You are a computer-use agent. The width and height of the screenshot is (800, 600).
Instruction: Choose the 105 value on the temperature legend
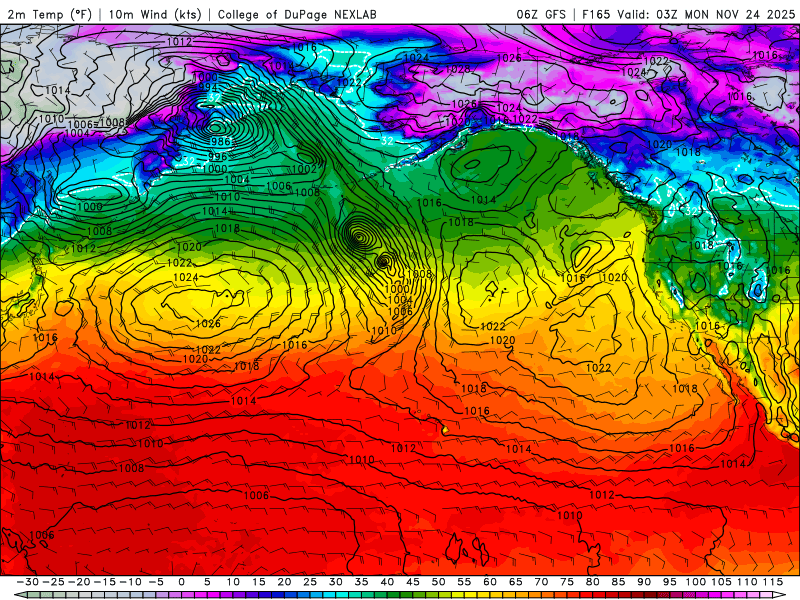tap(721, 582)
